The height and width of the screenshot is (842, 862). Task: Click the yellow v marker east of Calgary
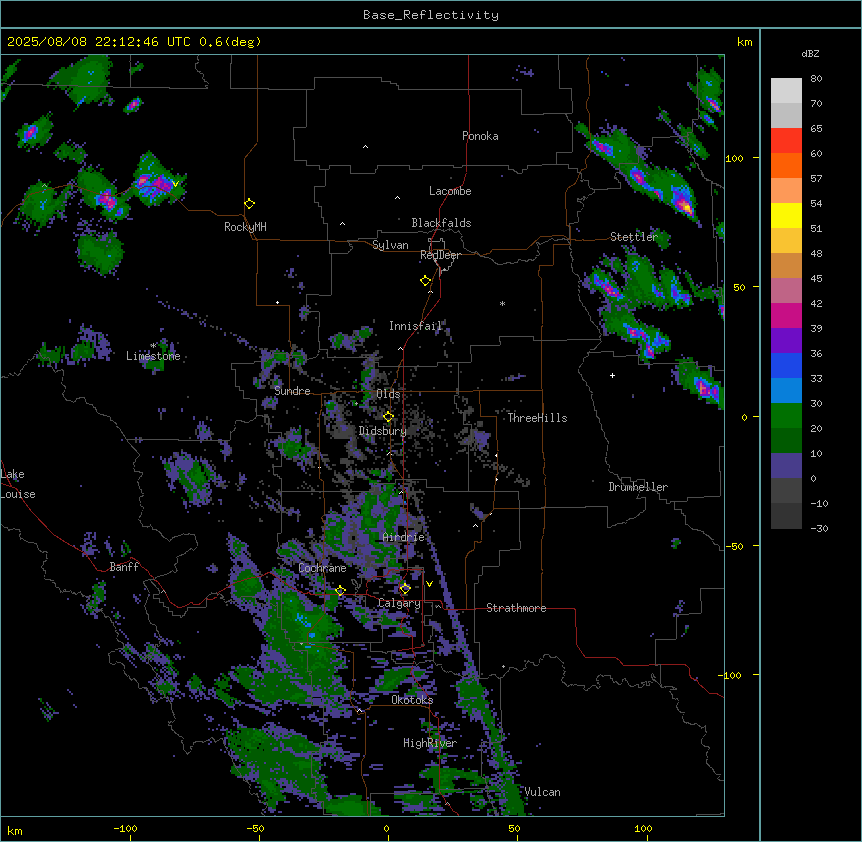point(429,584)
